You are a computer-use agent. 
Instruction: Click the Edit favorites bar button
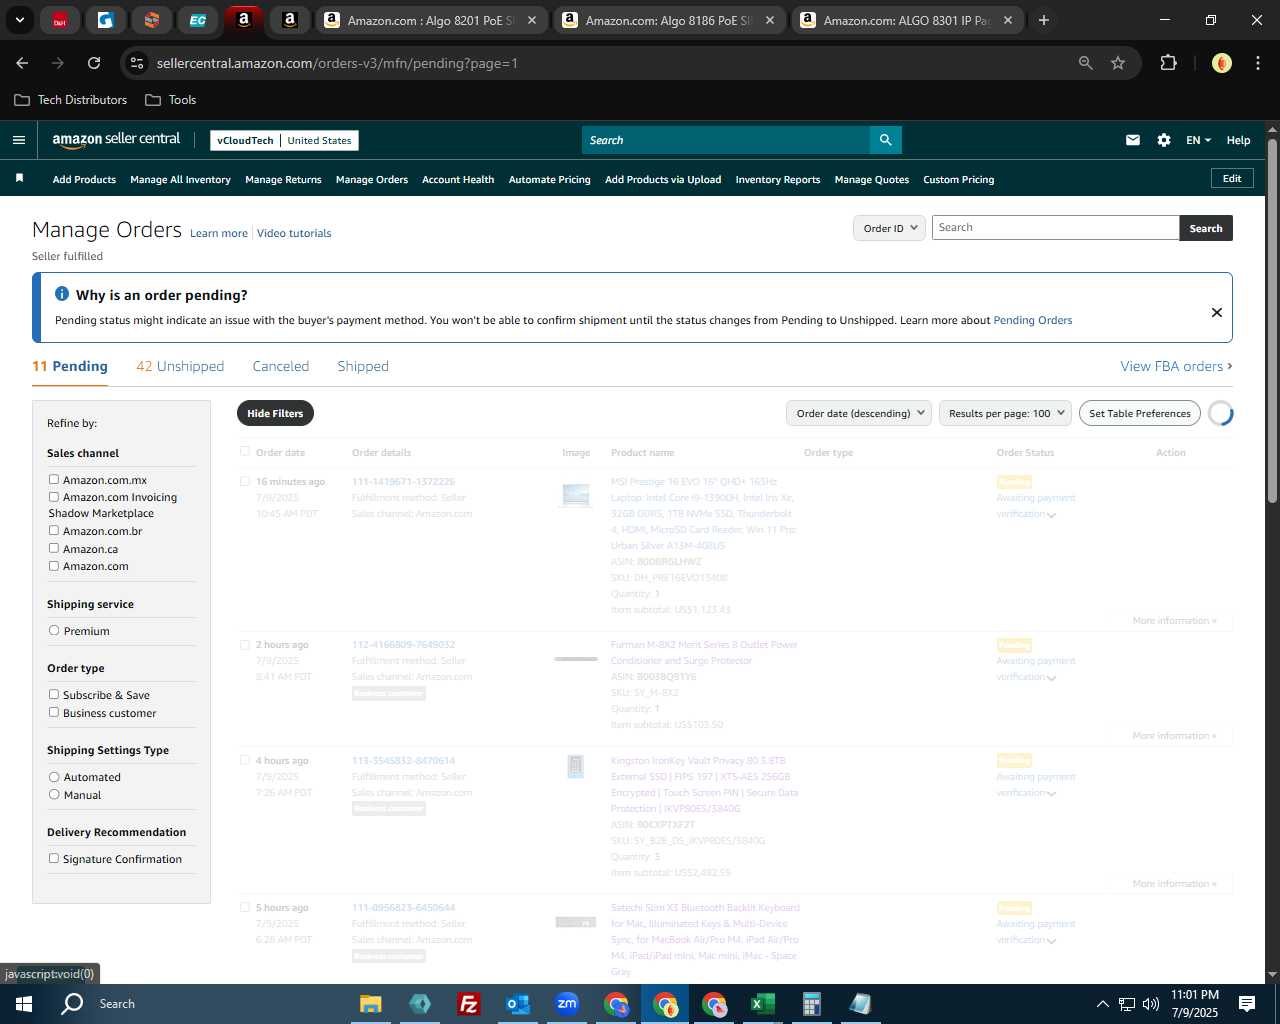[1232, 178]
